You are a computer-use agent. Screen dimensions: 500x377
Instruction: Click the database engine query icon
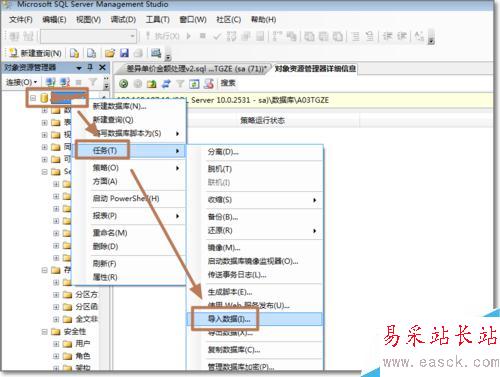[x=75, y=53]
